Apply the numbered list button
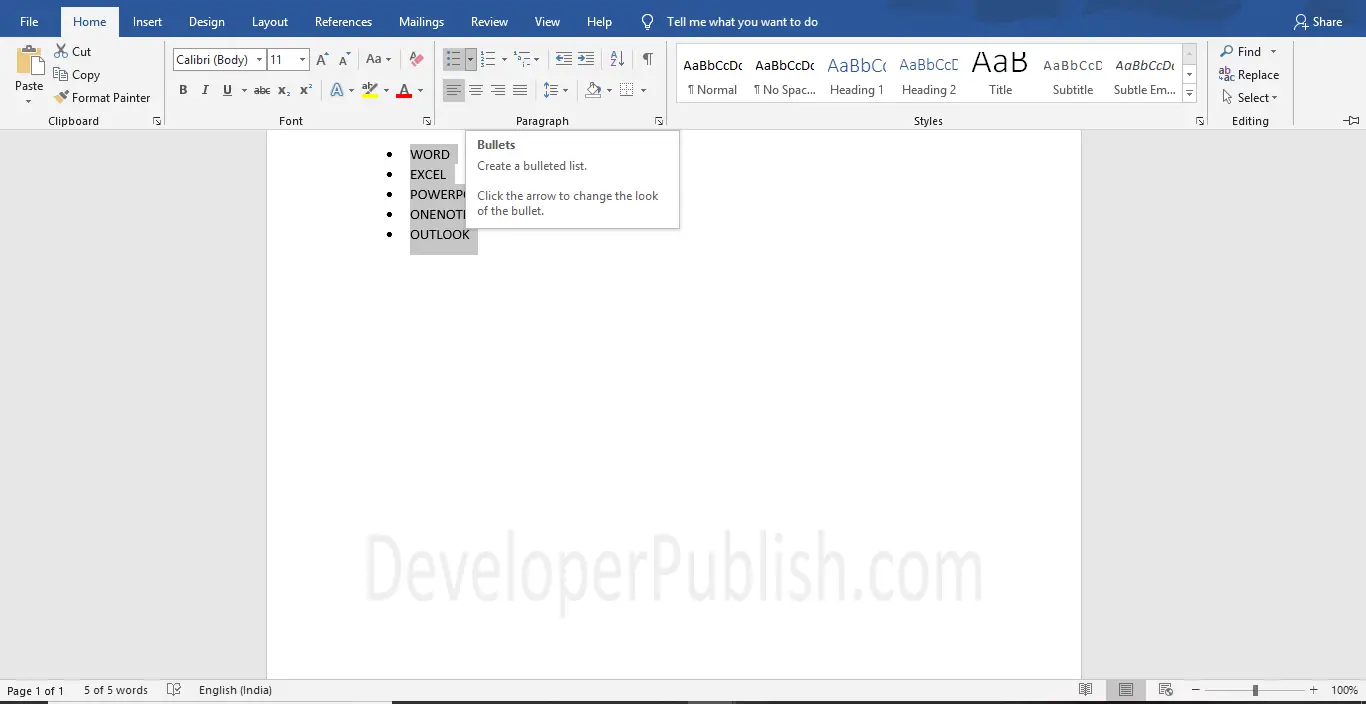1366x704 pixels. point(488,60)
